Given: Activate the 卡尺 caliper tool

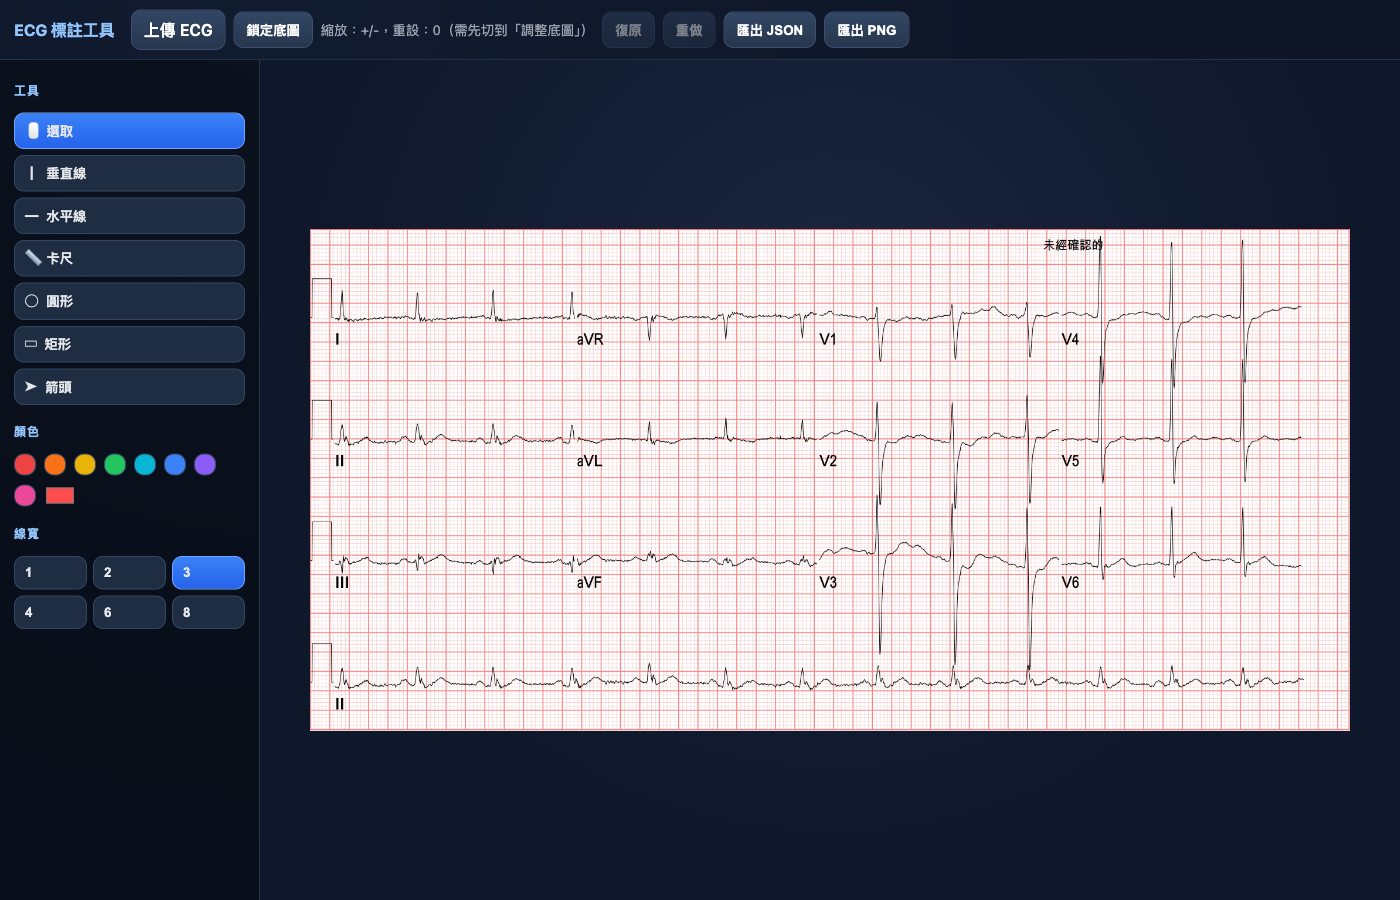Looking at the screenshot, I should click(129, 258).
